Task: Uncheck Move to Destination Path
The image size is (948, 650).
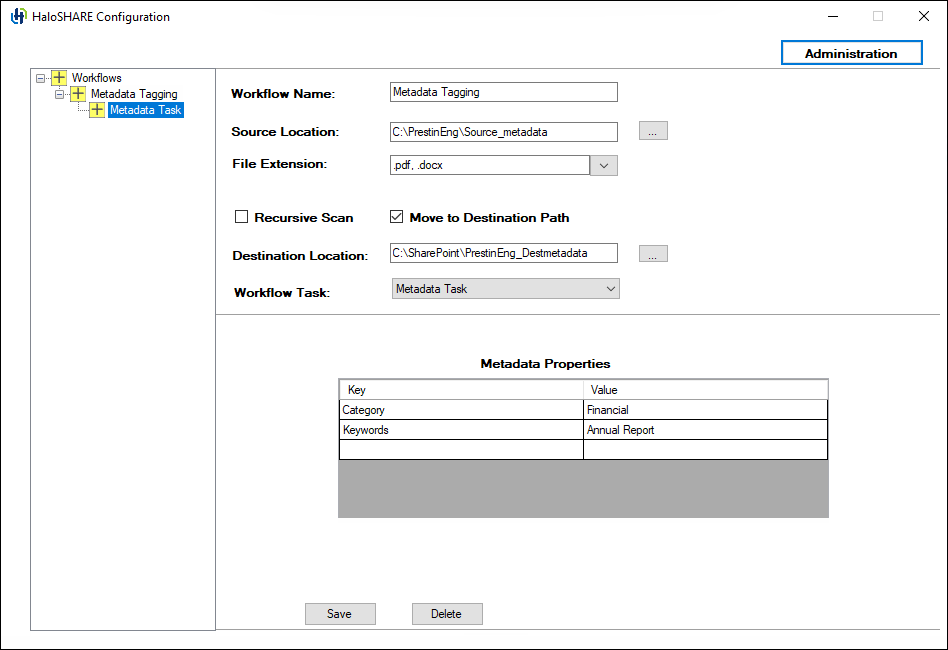Action: point(396,216)
